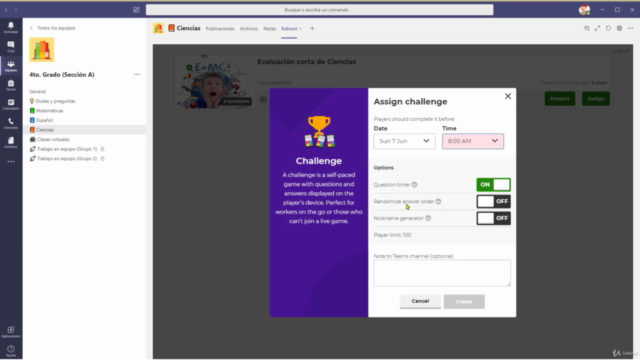Image resolution: width=640 pixels, height=360 pixels.
Task: Open Teams (Equipos) in the rail
Action: [x=11, y=66]
